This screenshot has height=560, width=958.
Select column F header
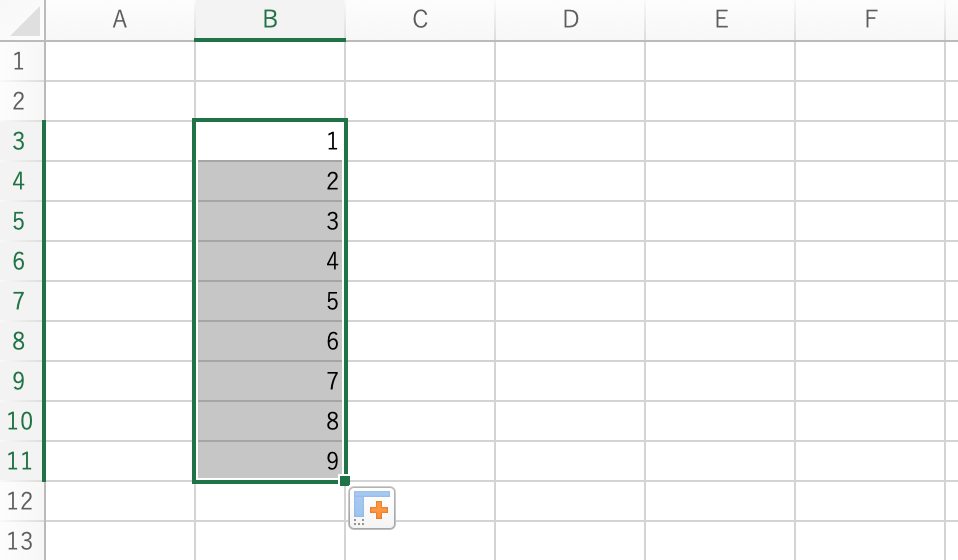(870, 19)
